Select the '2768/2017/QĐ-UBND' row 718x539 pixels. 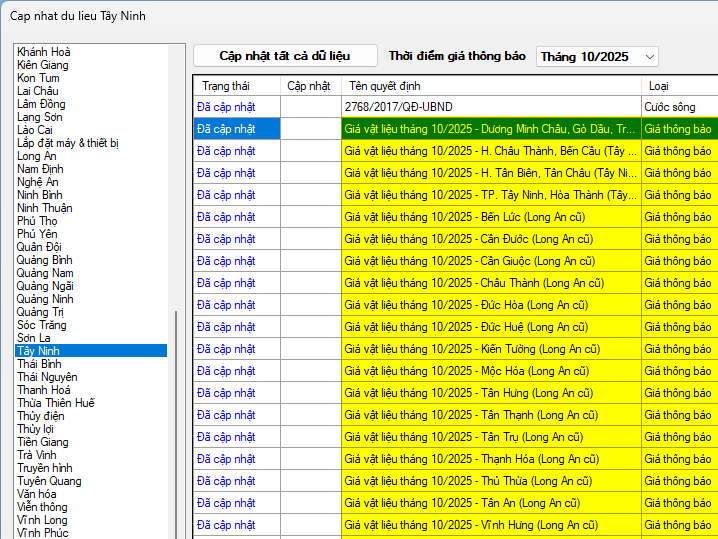coord(490,107)
